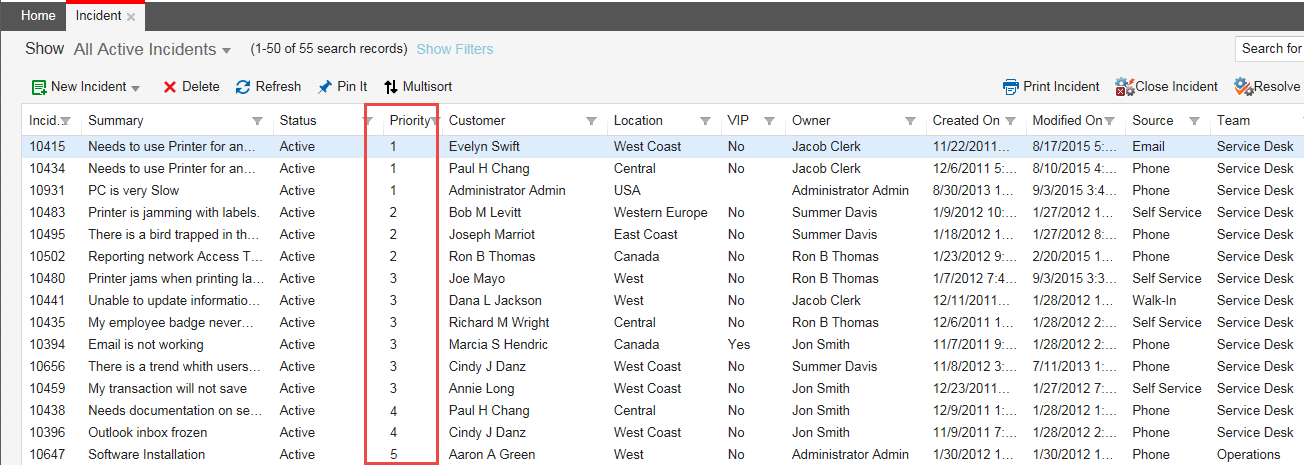
Task: Click the Close Incident toolbar icon
Action: 1124,87
